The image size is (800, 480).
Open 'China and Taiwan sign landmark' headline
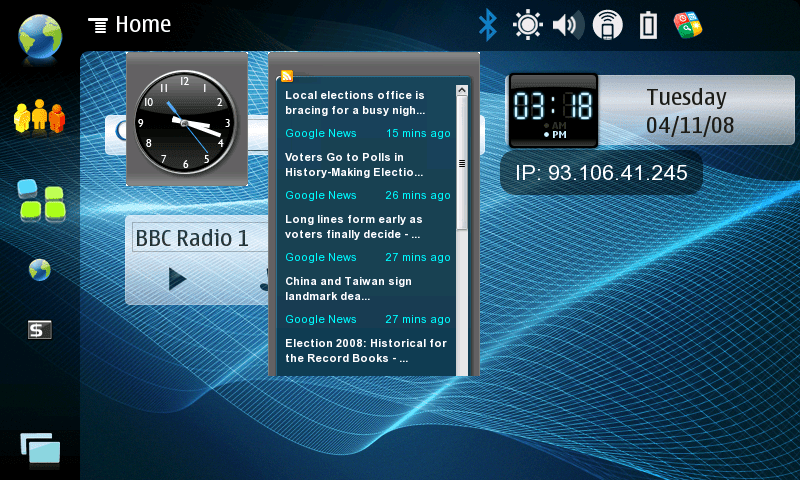pyautogui.click(x=348, y=288)
